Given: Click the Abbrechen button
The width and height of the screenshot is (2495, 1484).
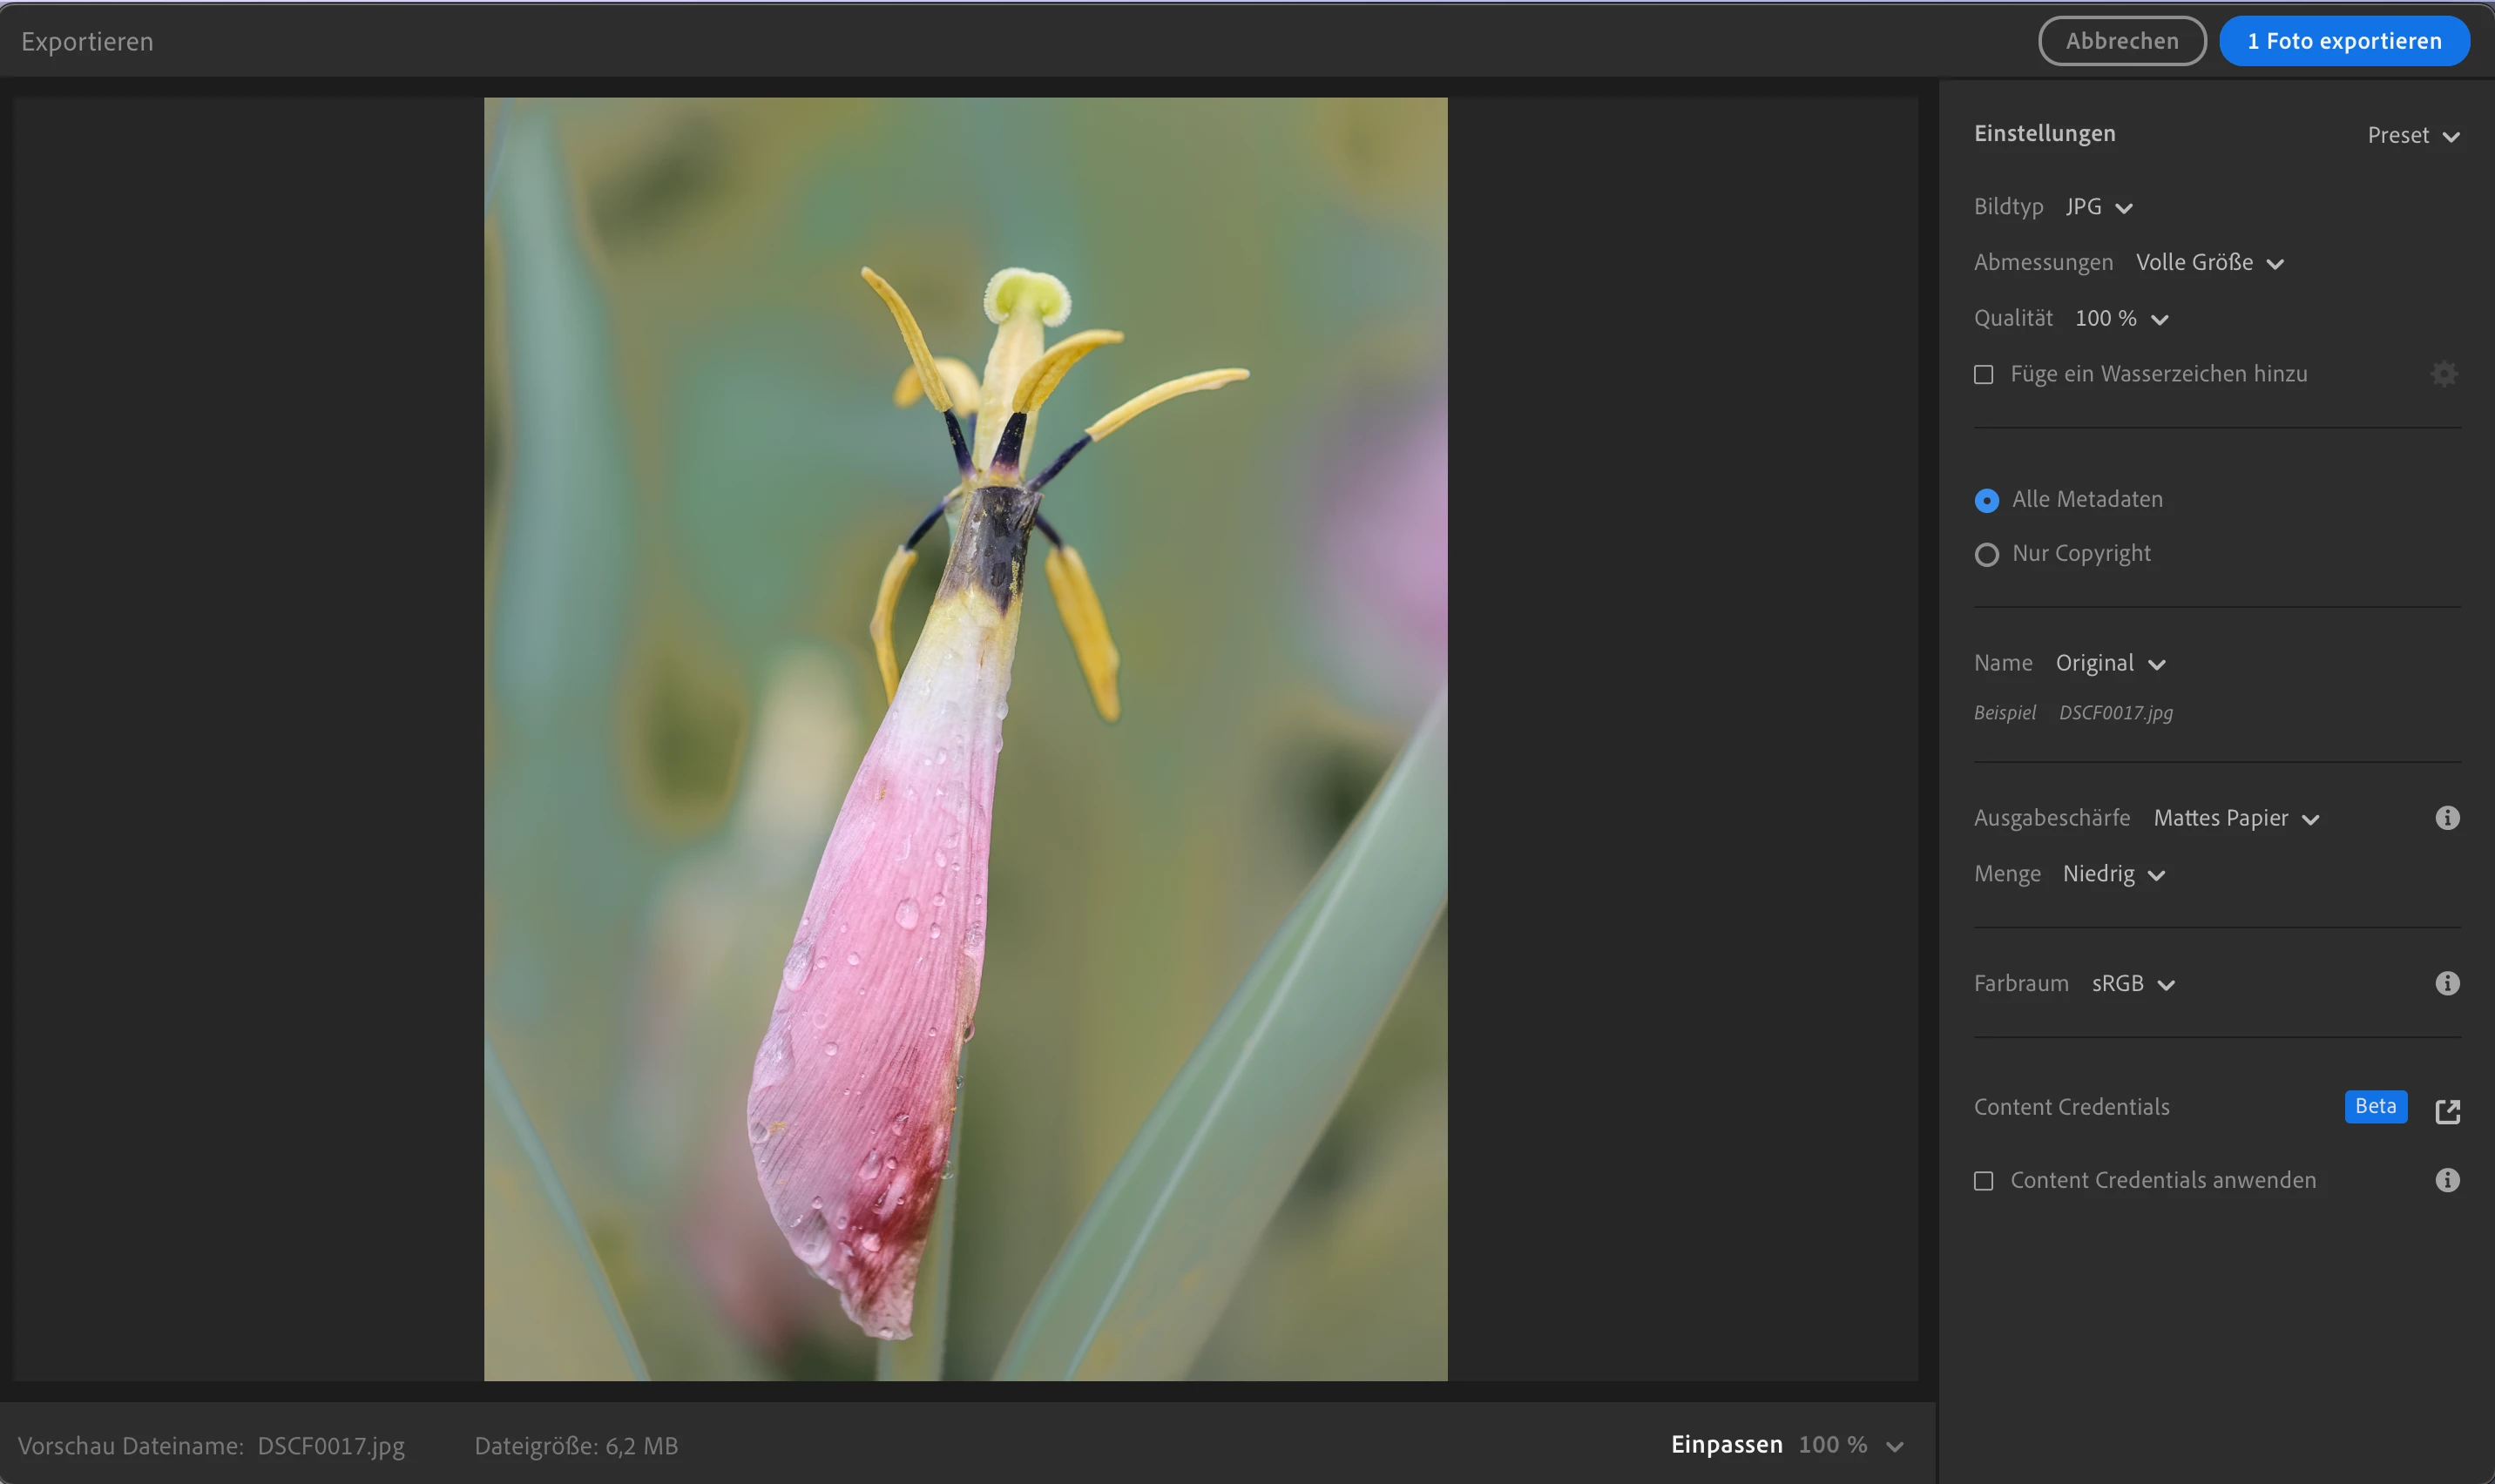Looking at the screenshot, I should pos(2121,41).
